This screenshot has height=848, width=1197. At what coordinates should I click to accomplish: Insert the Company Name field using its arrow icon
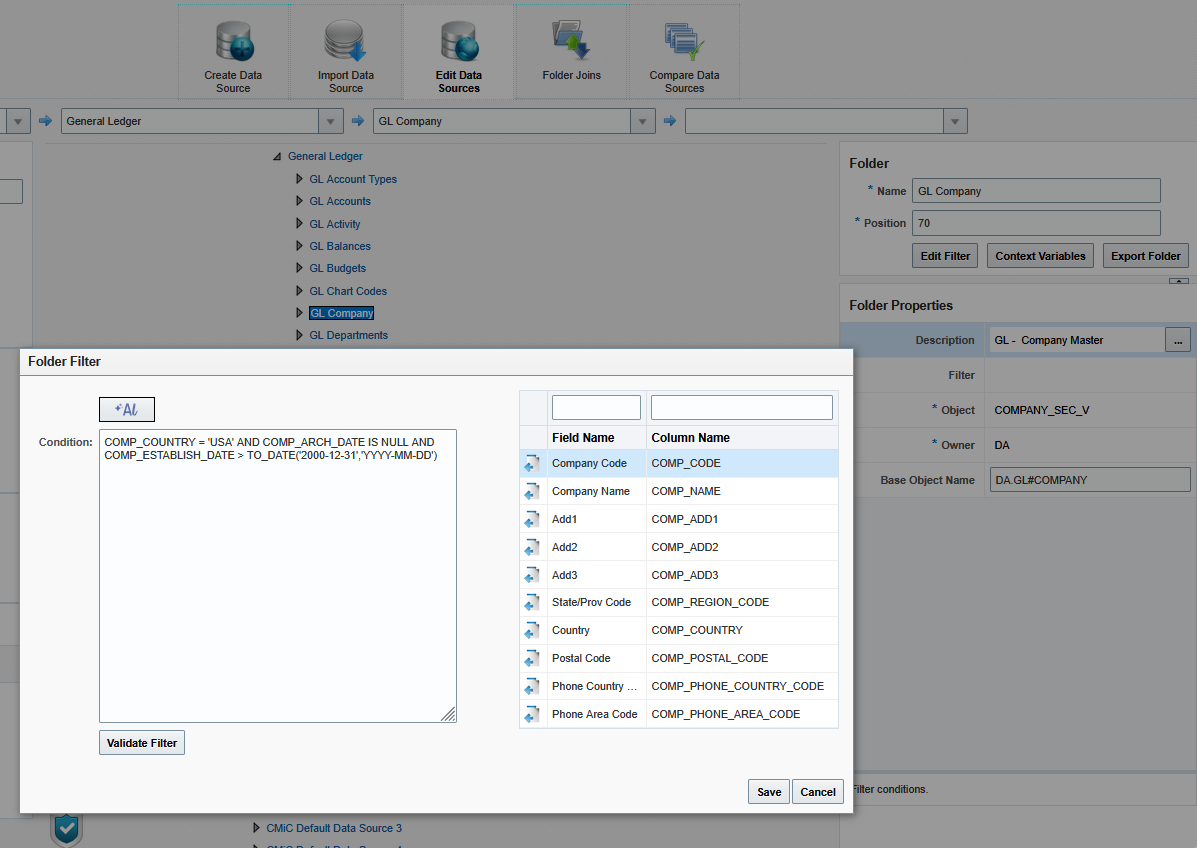tap(532, 492)
